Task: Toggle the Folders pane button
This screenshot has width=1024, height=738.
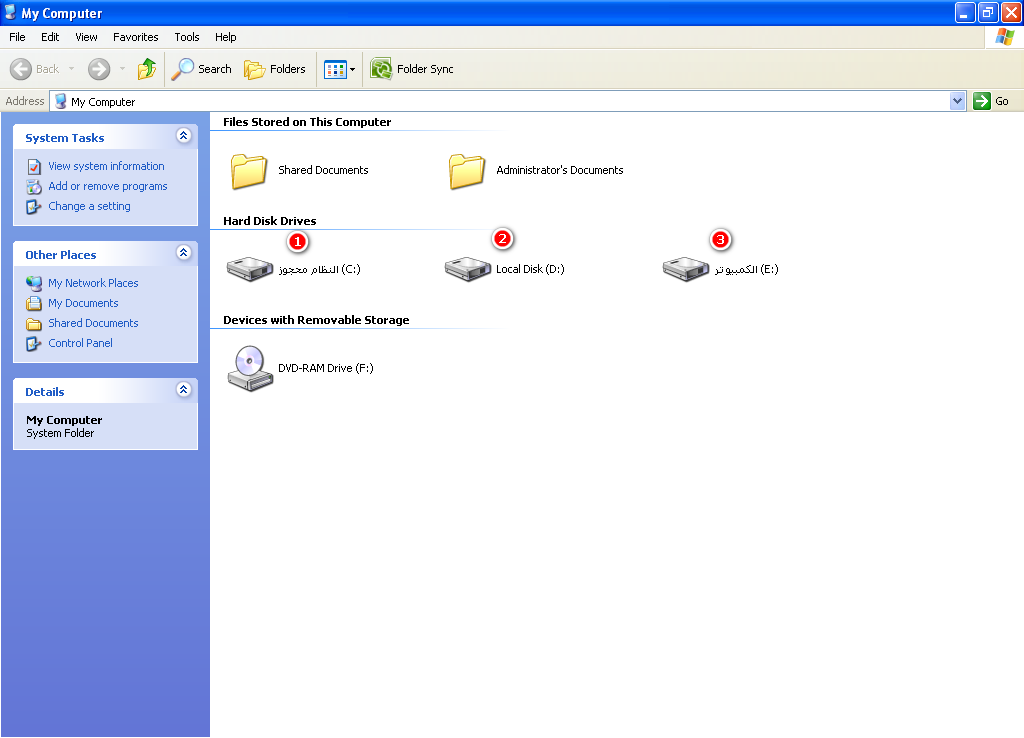Action: pos(275,69)
